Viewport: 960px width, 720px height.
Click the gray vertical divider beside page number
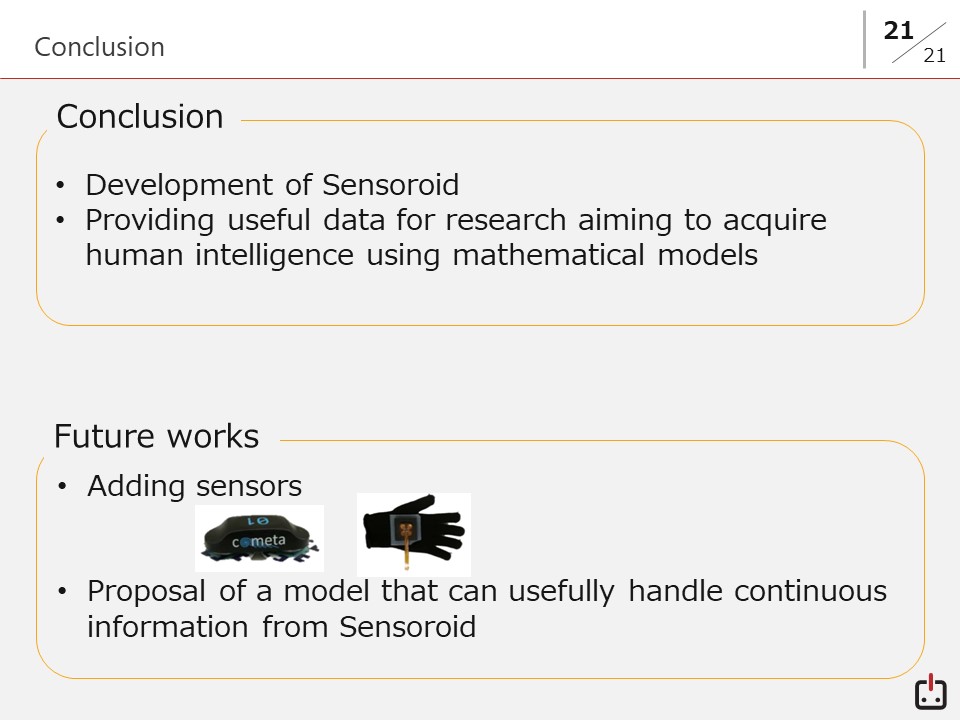[865, 39]
